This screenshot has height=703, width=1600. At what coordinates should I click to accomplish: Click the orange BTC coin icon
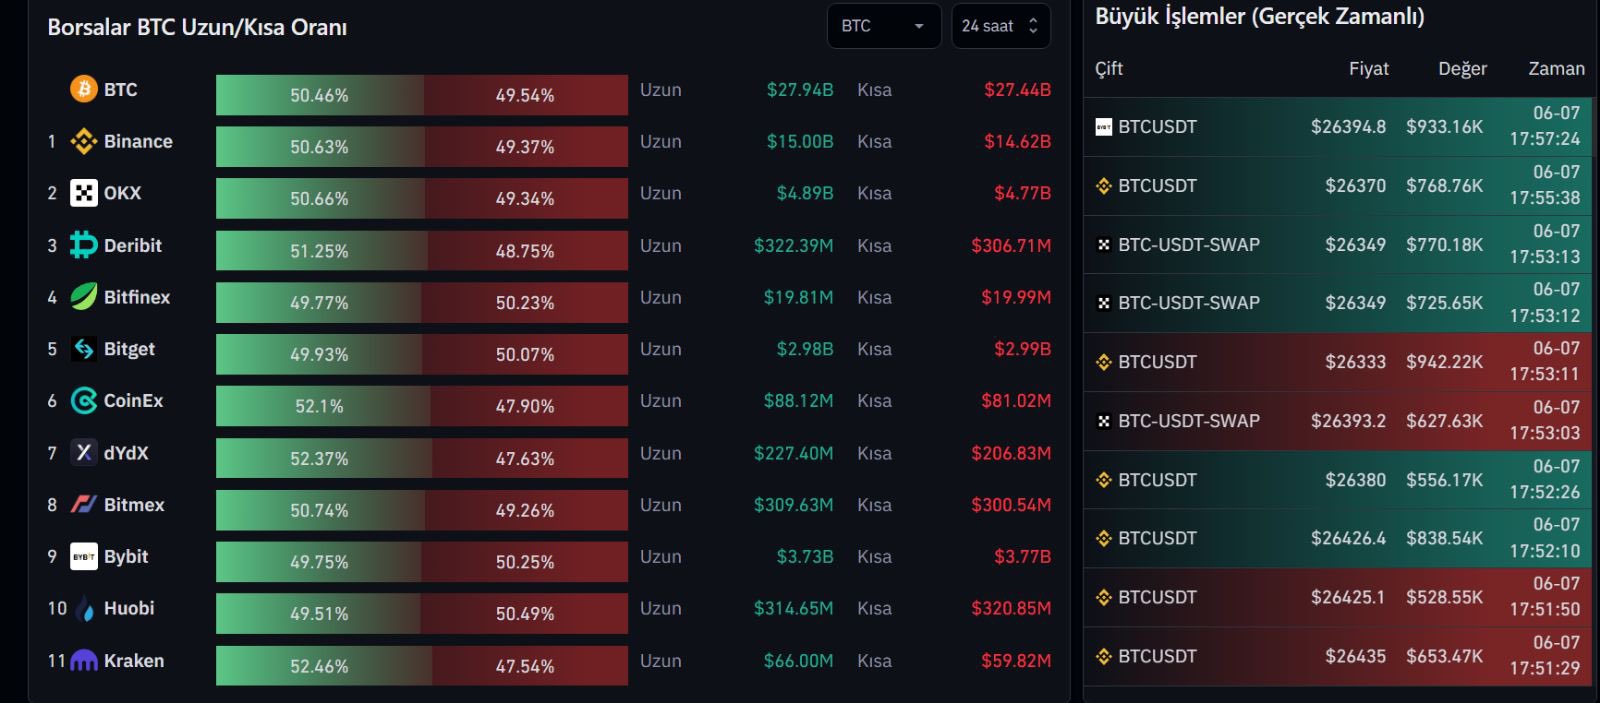pyautogui.click(x=84, y=89)
